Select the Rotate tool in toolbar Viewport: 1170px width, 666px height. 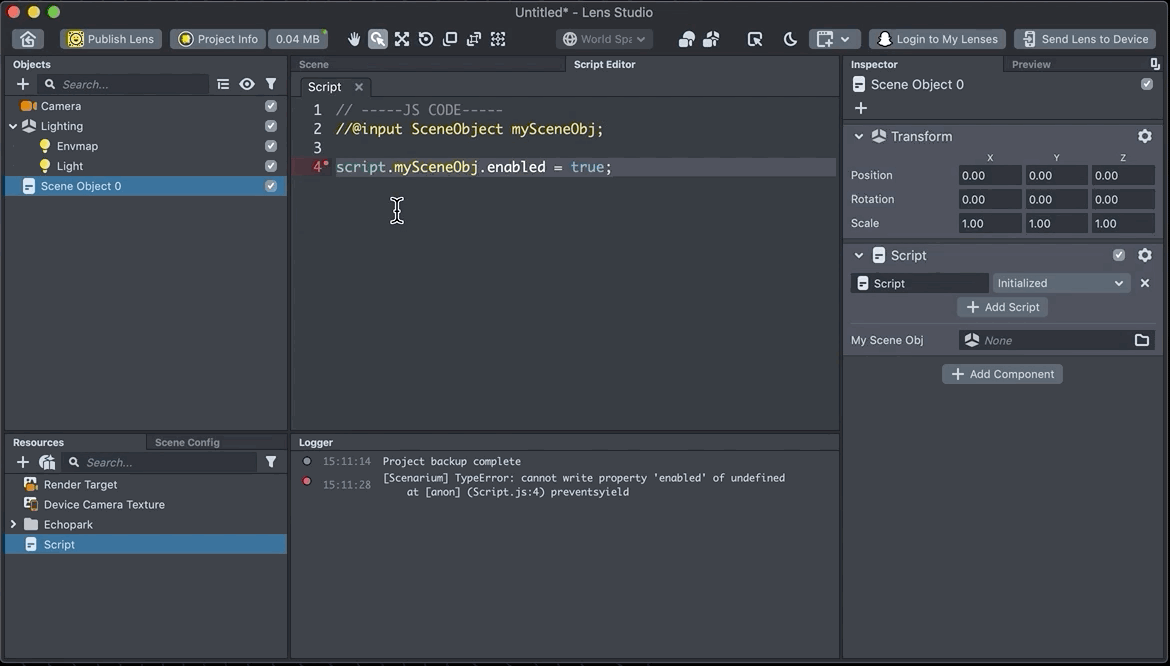pyautogui.click(x=426, y=39)
